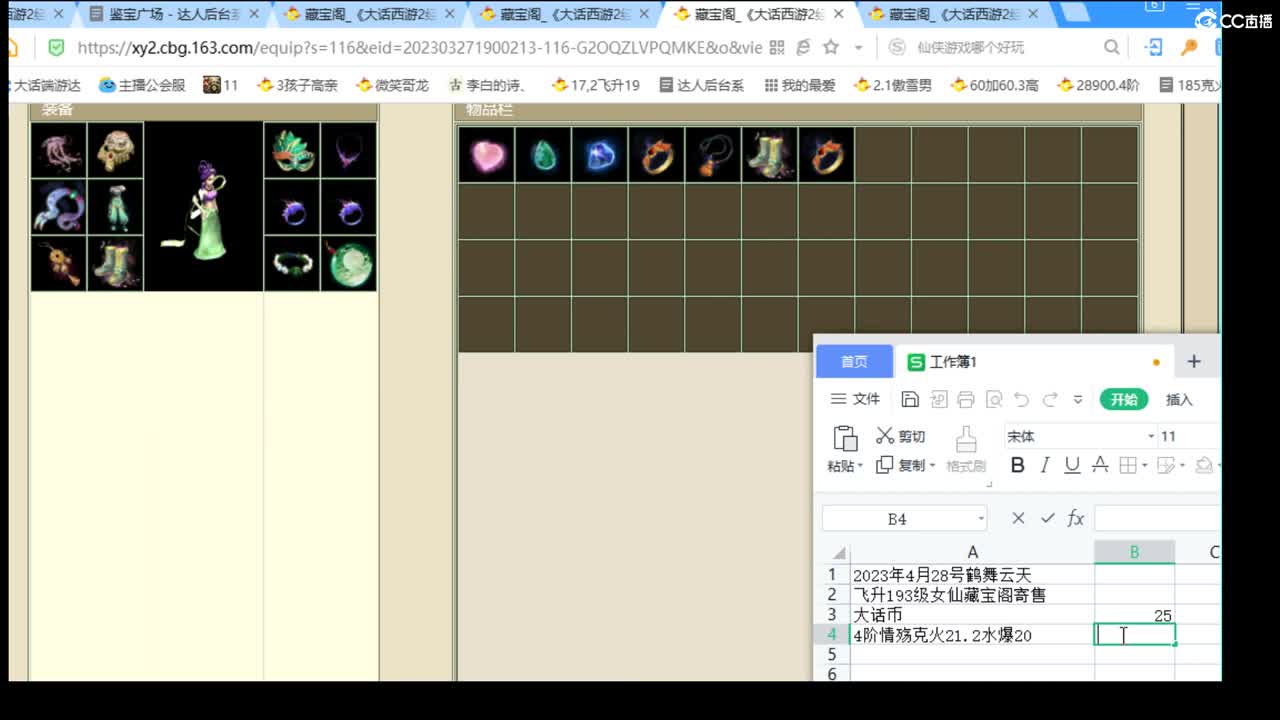Click the font size box showing 11
1280x720 pixels.
tap(1188, 436)
